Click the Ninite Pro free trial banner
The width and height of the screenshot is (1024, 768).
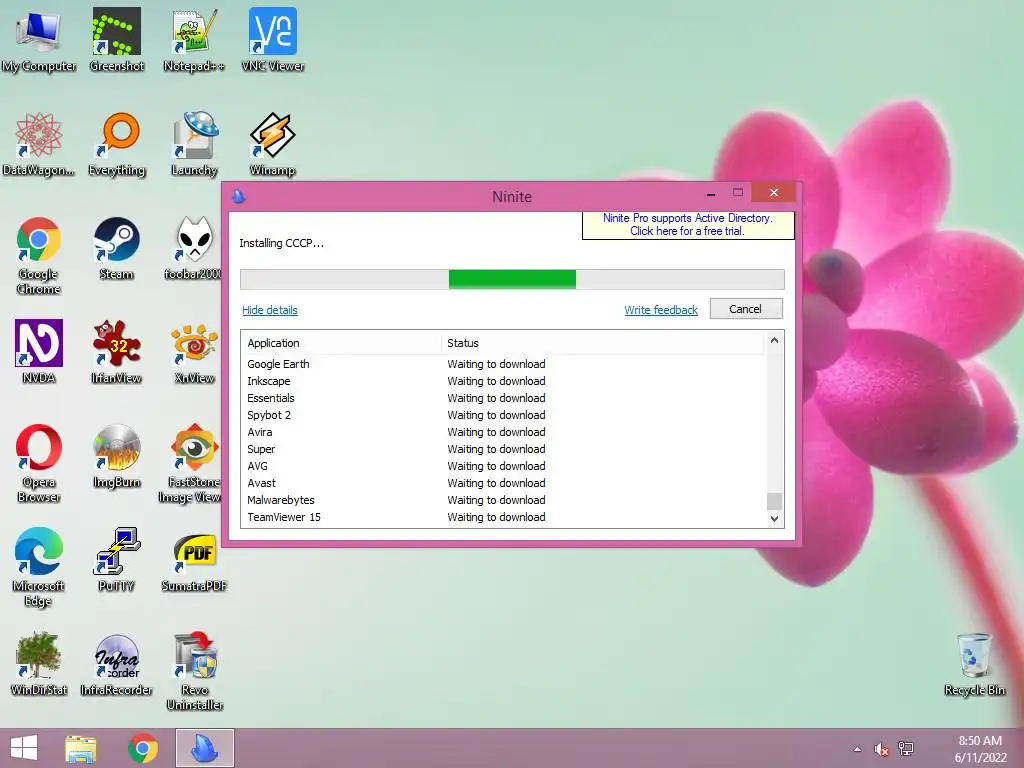[x=688, y=225]
